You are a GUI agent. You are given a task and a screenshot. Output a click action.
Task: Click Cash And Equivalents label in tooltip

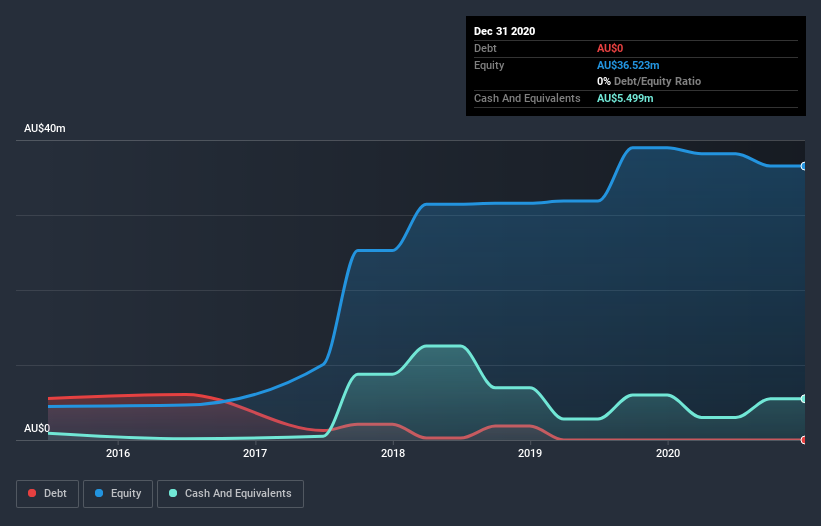pyautogui.click(x=527, y=98)
